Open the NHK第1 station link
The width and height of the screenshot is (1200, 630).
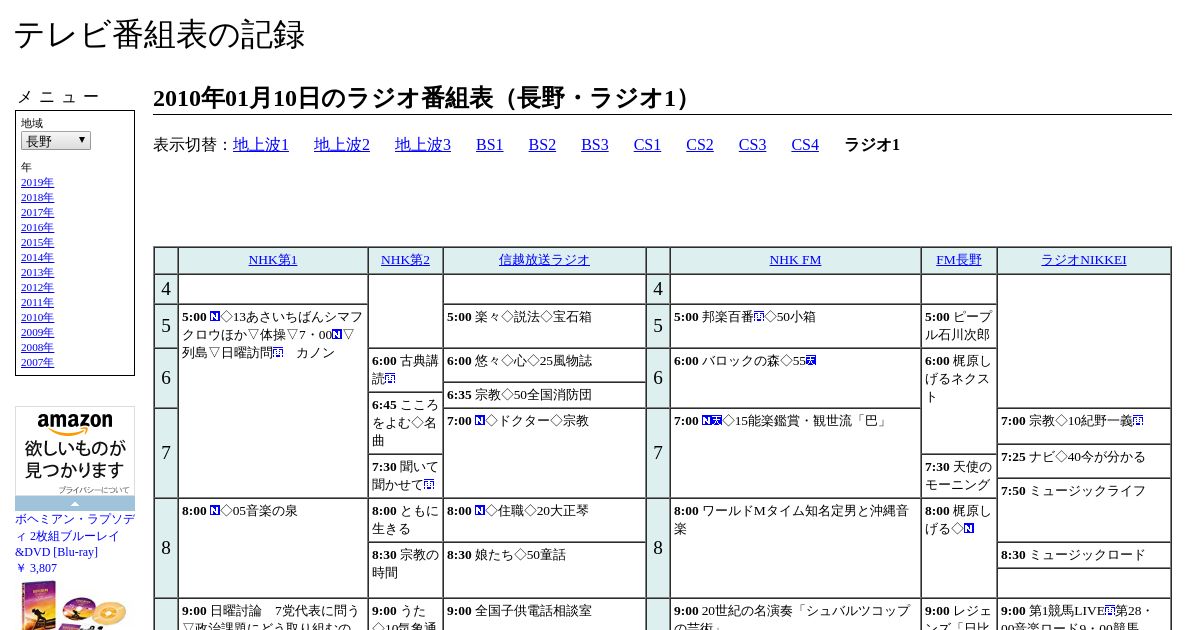273,260
